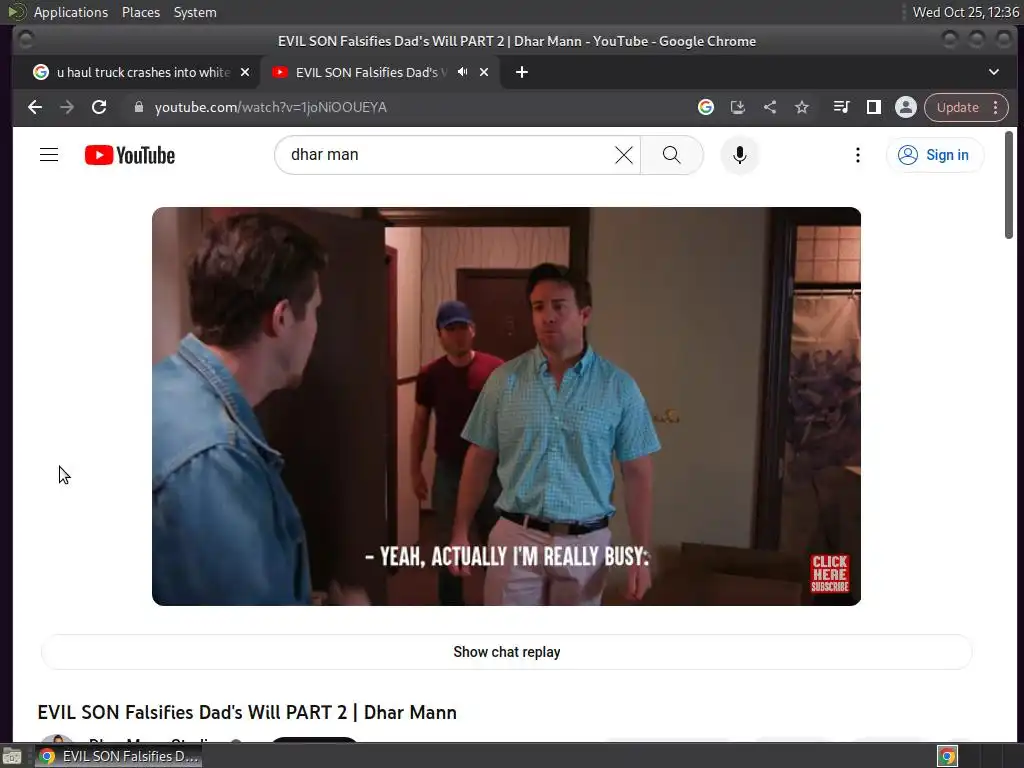This screenshot has height=768, width=1024.
Task: Open the media control icon in toolbar
Action: coord(841,107)
